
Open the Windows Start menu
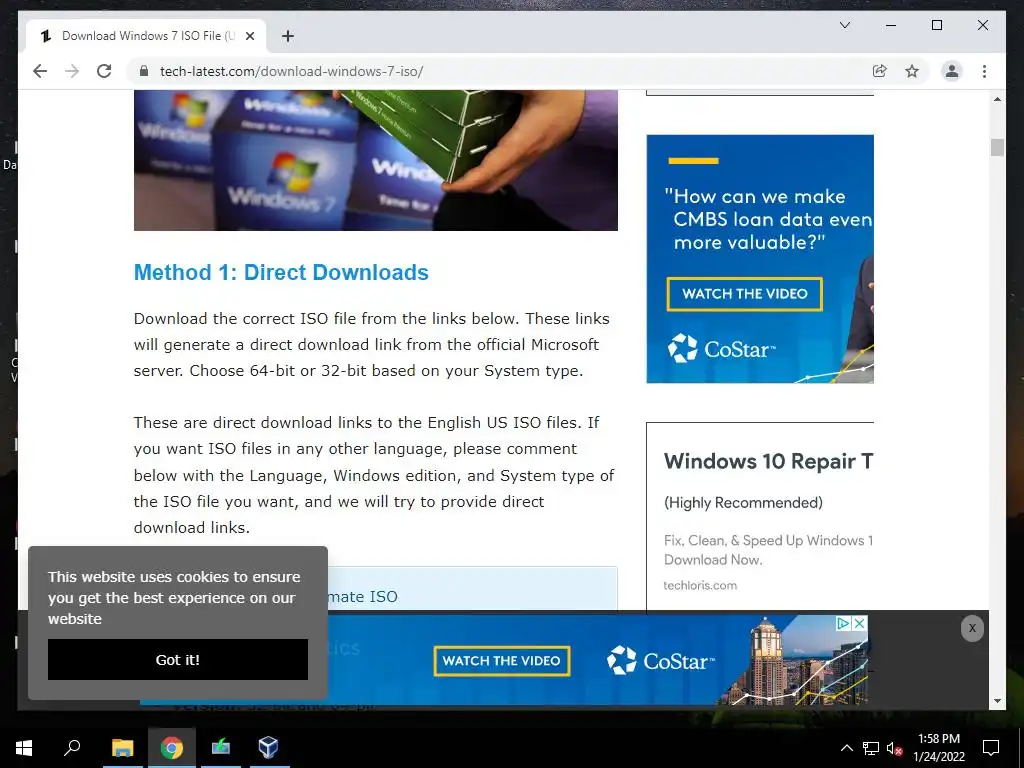[24, 748]
